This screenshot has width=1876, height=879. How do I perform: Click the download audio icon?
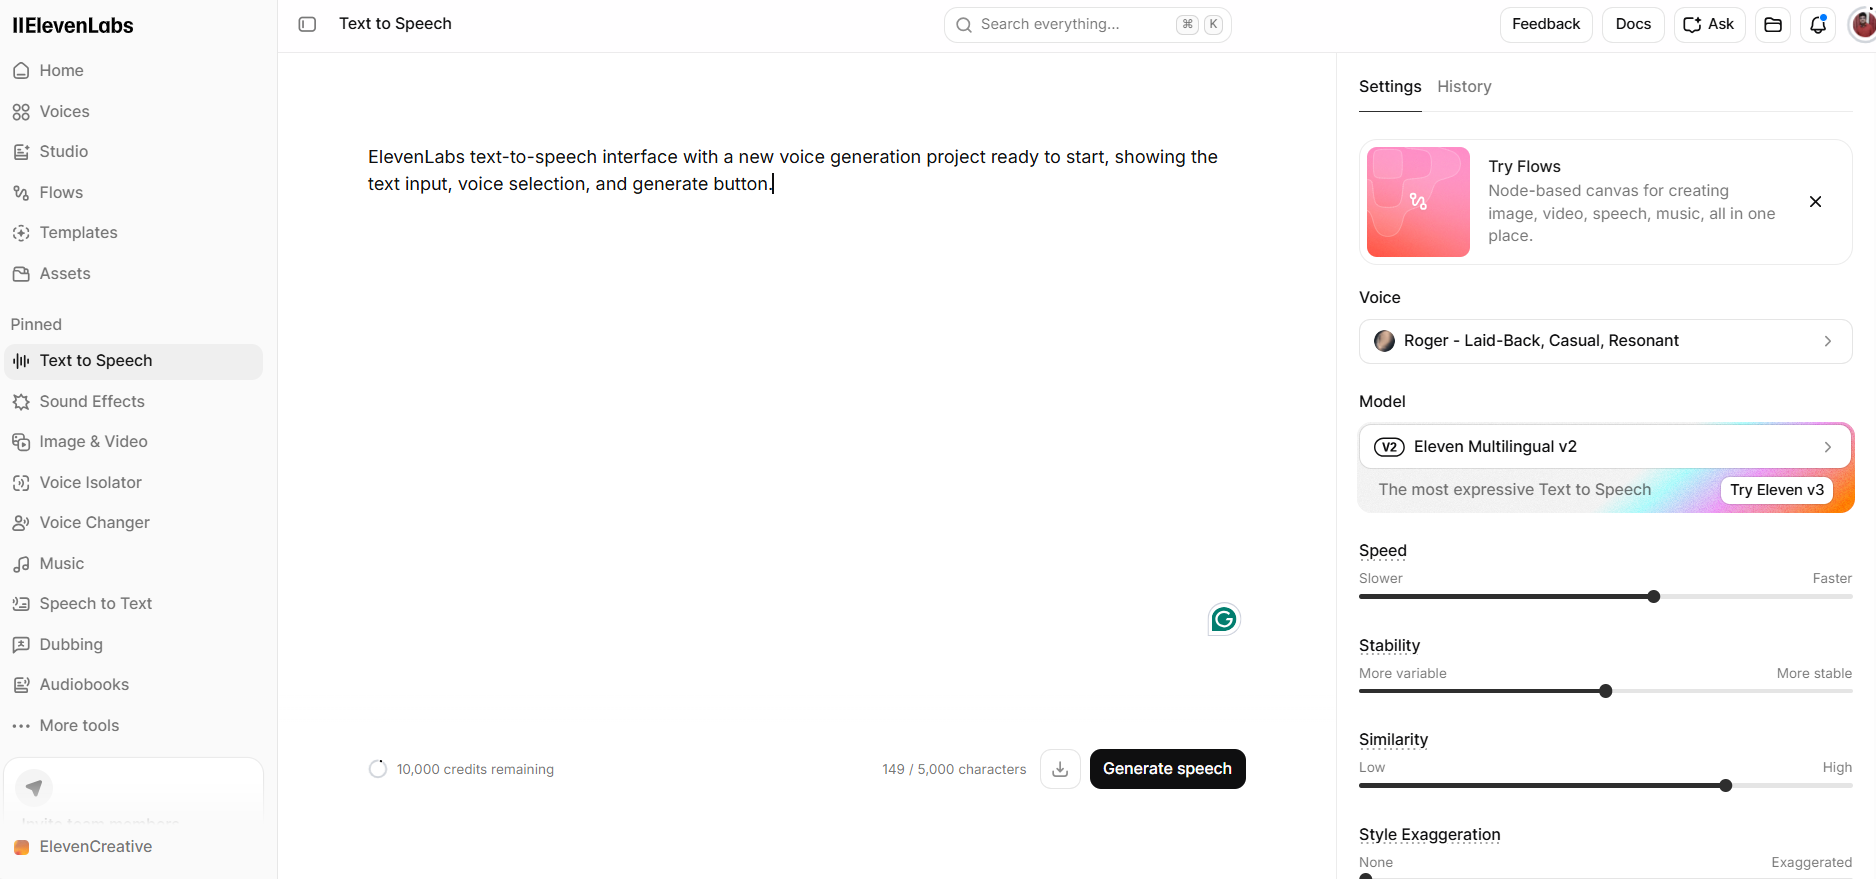click(x=1060, y=769)
